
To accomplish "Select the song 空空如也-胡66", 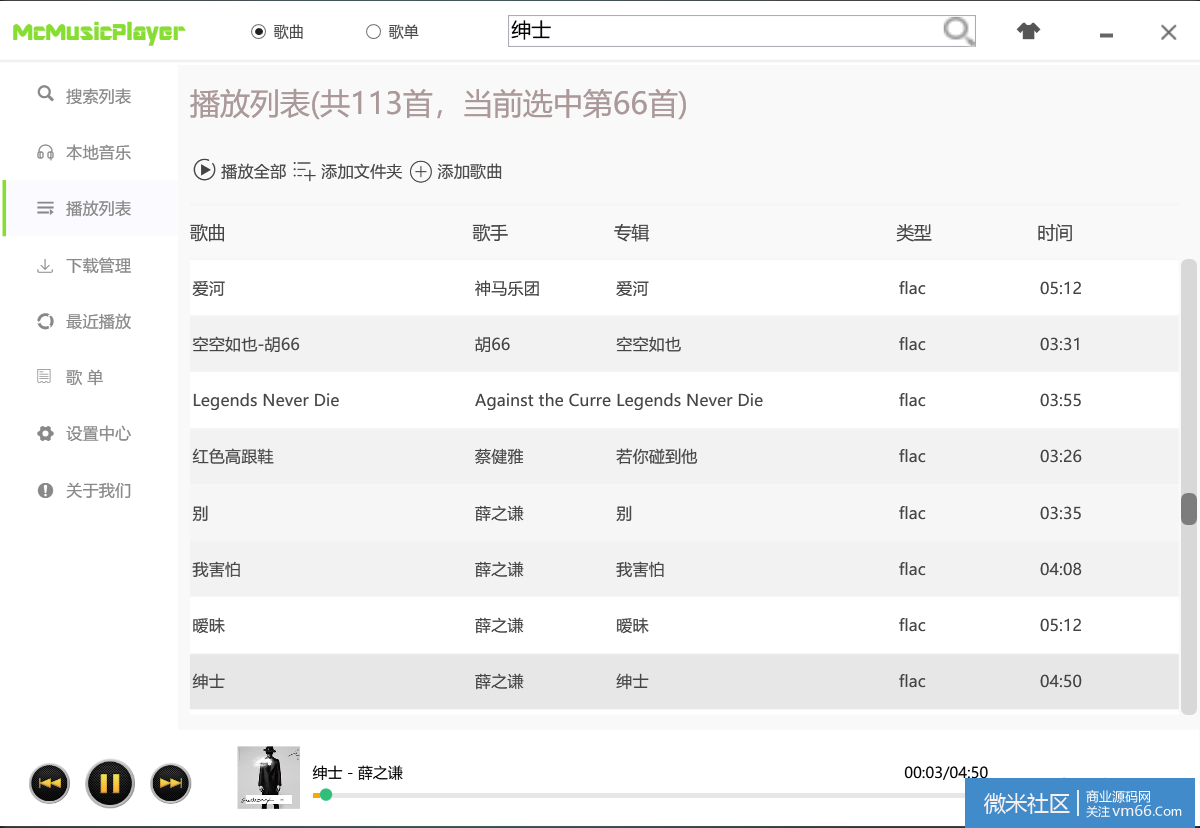I will coord(684,344).
